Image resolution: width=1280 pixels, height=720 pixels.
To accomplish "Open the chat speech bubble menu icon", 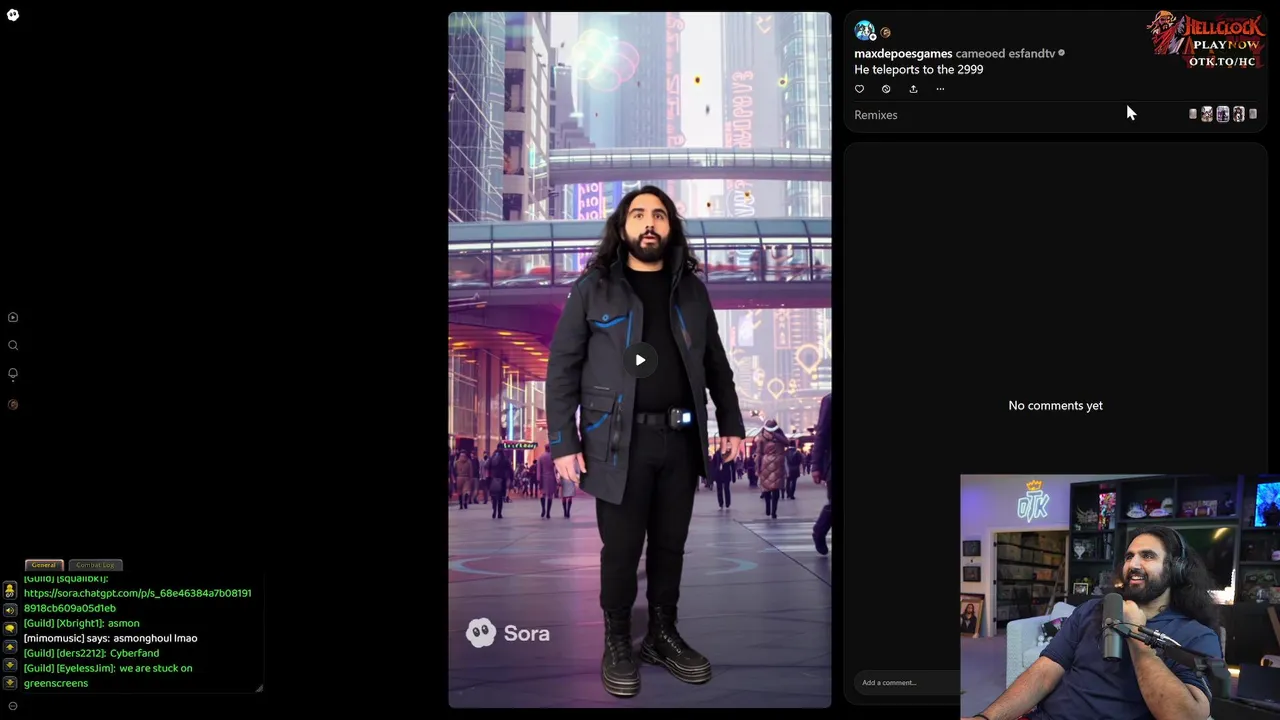I will (10, 628).
